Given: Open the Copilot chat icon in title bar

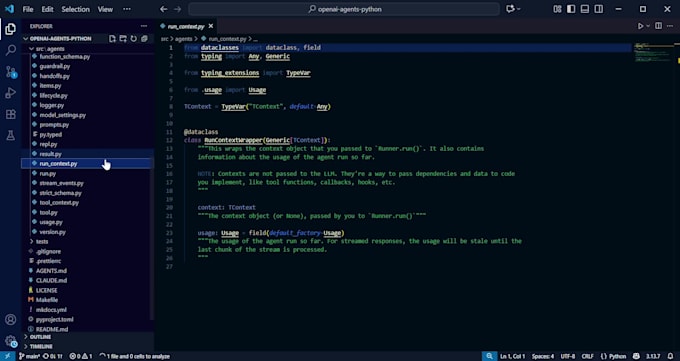Looking at the screenshot, I should (510, 9).
